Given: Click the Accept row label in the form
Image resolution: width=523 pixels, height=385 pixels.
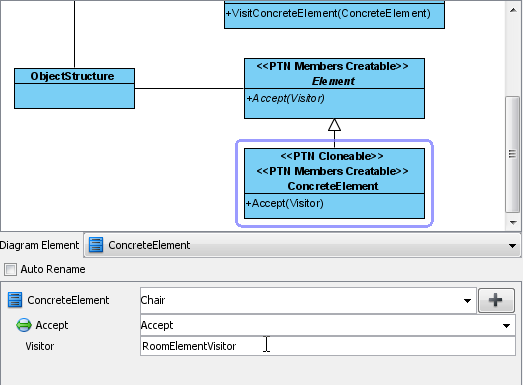Looking at the screenshot, I should click(x=52, y=325).
